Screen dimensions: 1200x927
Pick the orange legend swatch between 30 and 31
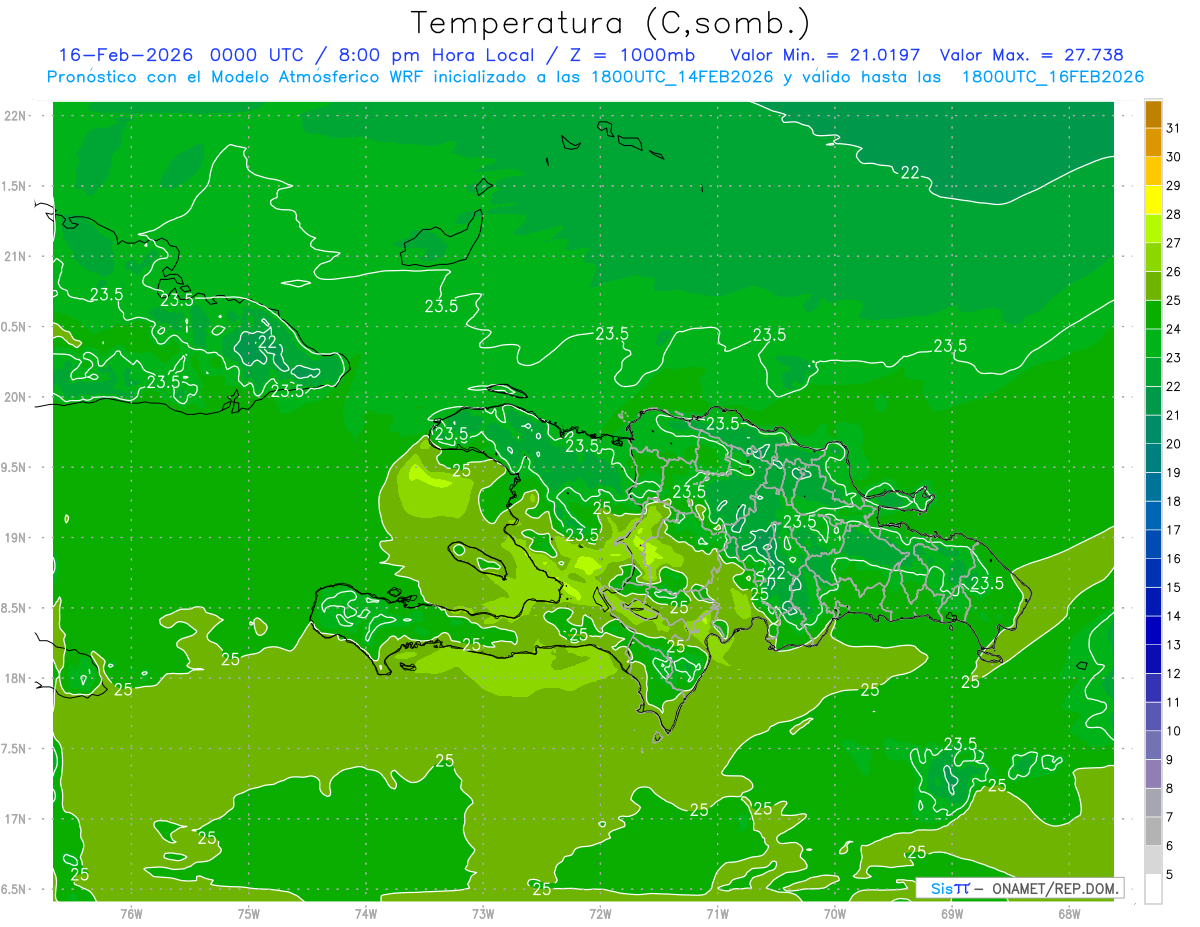click(1153, 142)
